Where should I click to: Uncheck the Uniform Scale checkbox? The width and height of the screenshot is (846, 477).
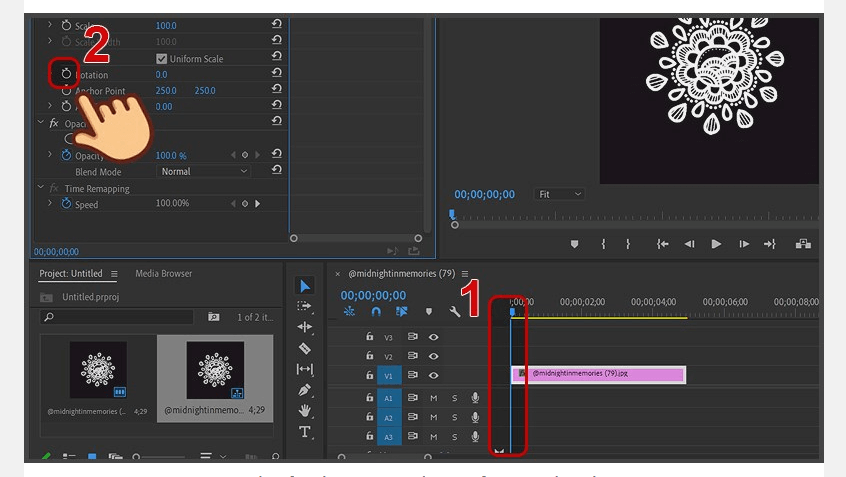161,58
